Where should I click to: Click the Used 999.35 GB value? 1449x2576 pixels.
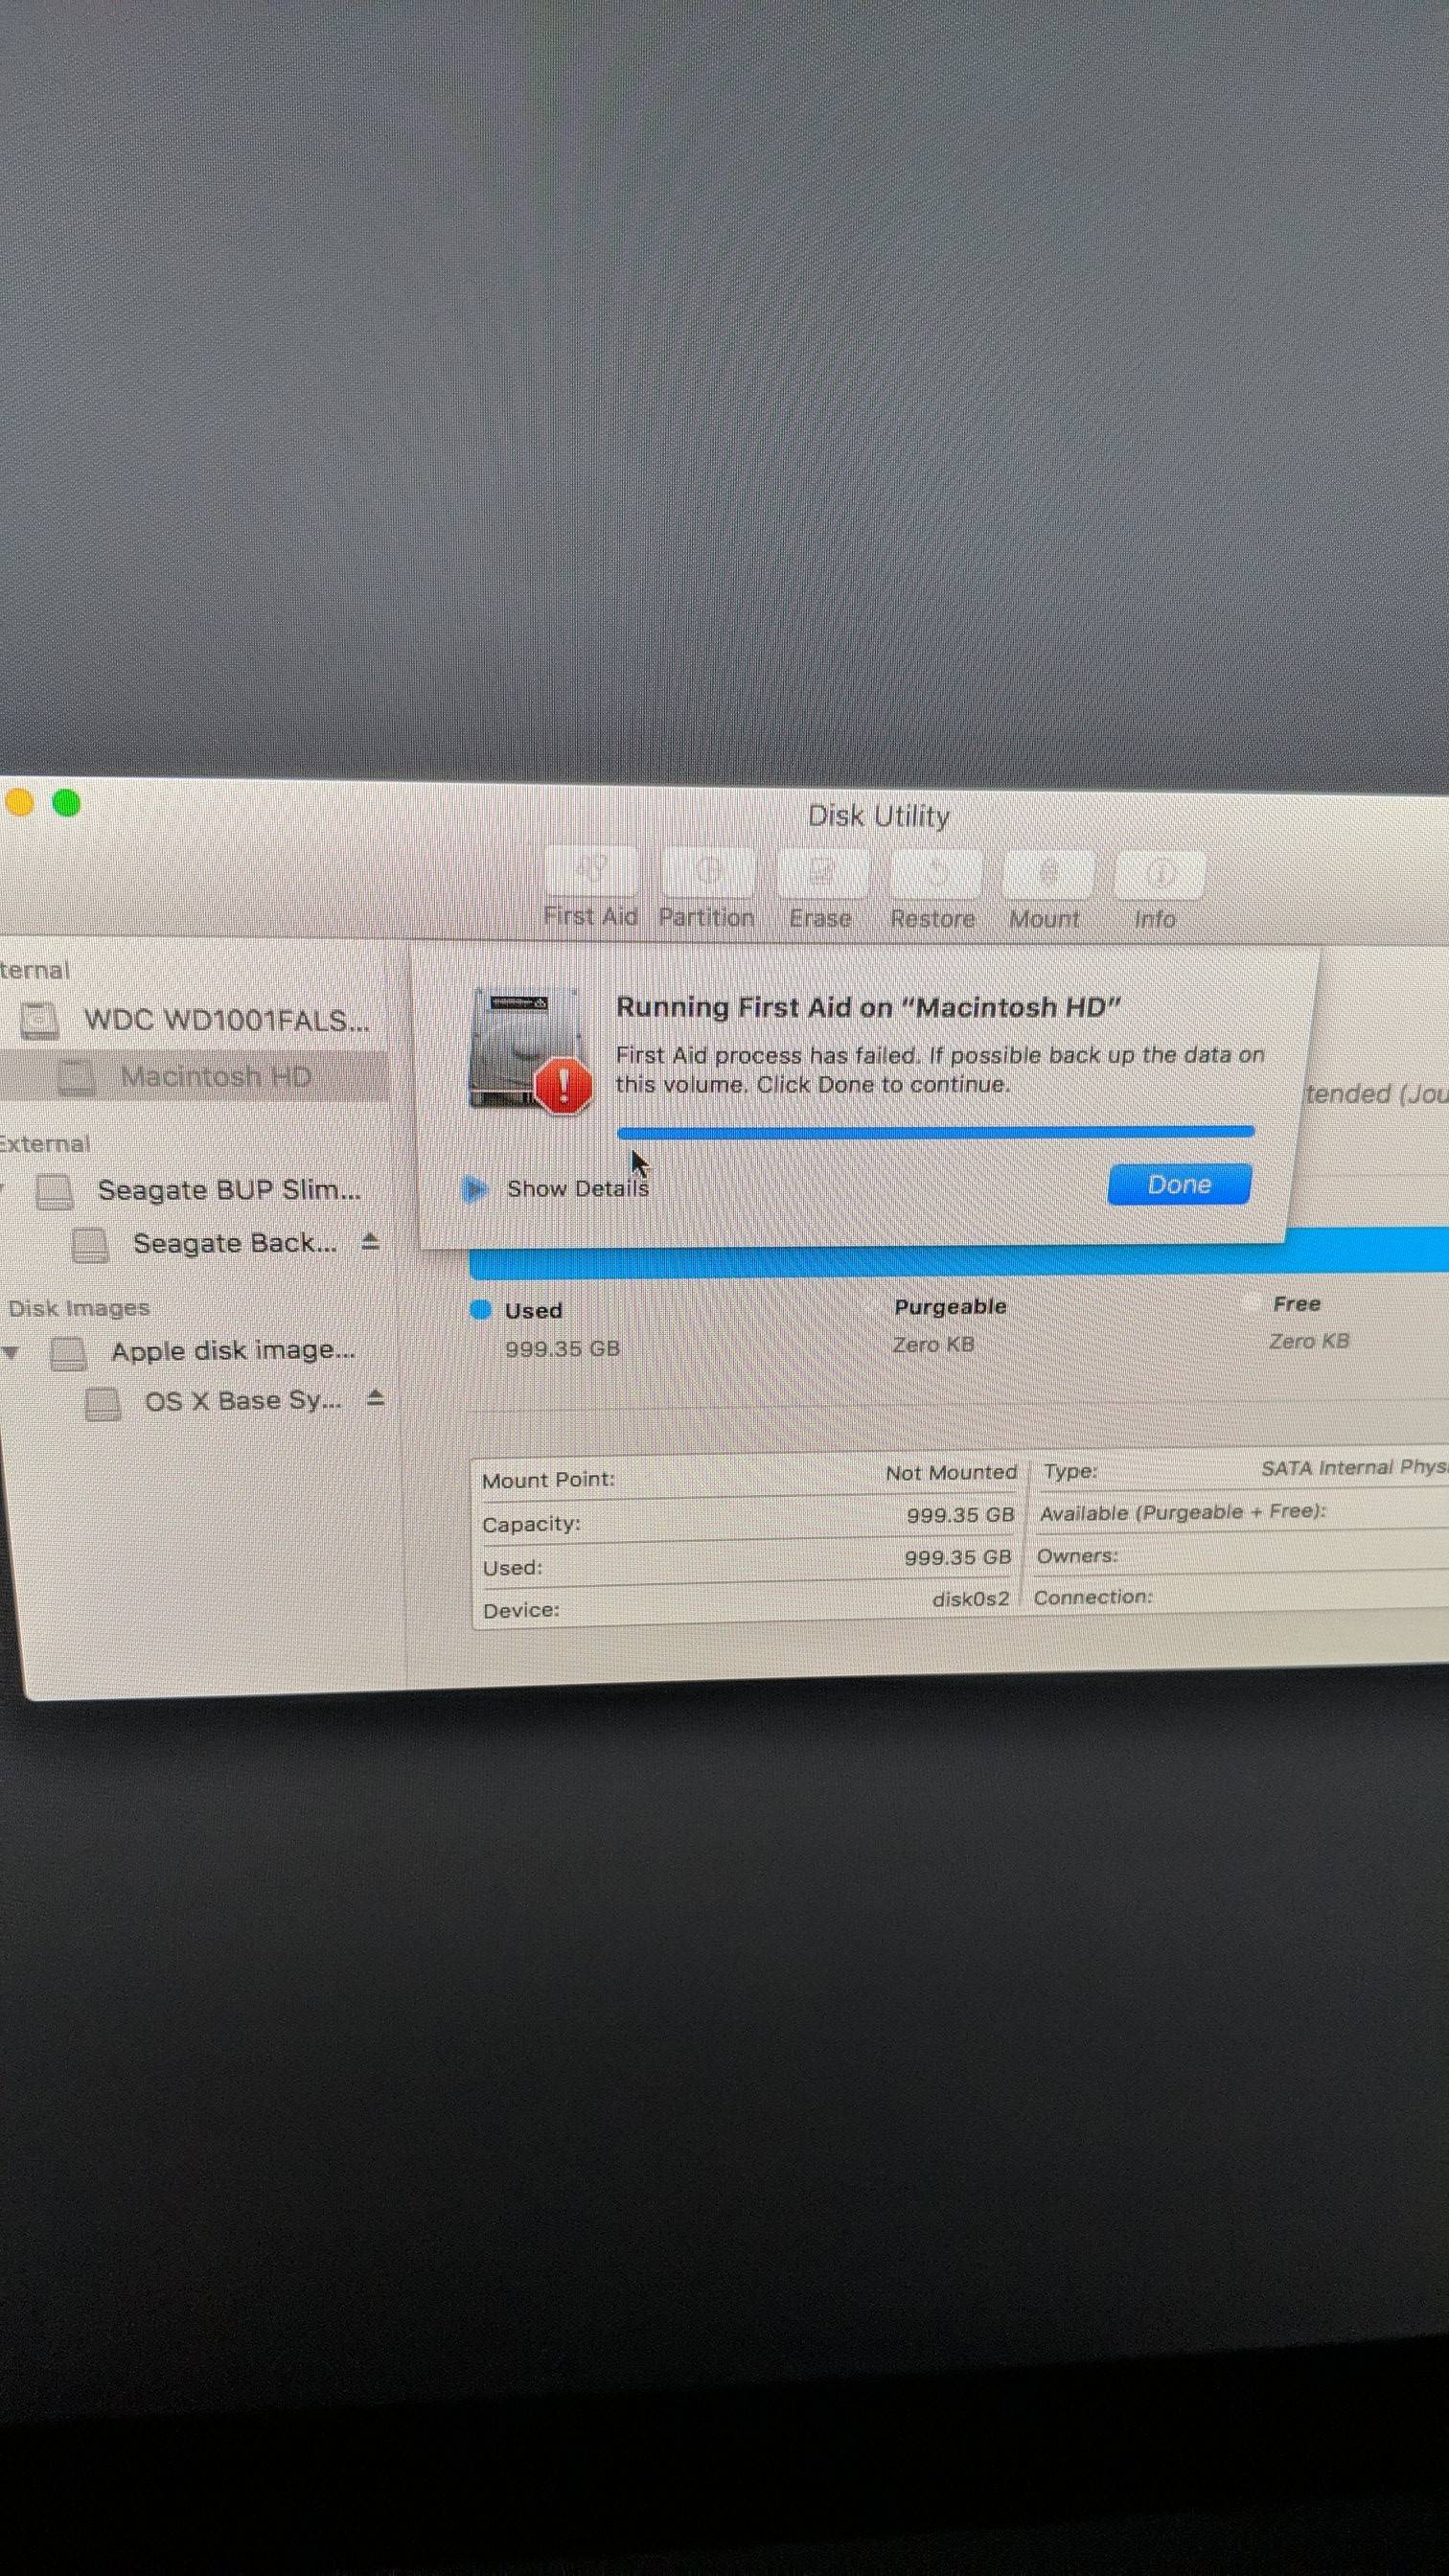[x=562, y=1349]
